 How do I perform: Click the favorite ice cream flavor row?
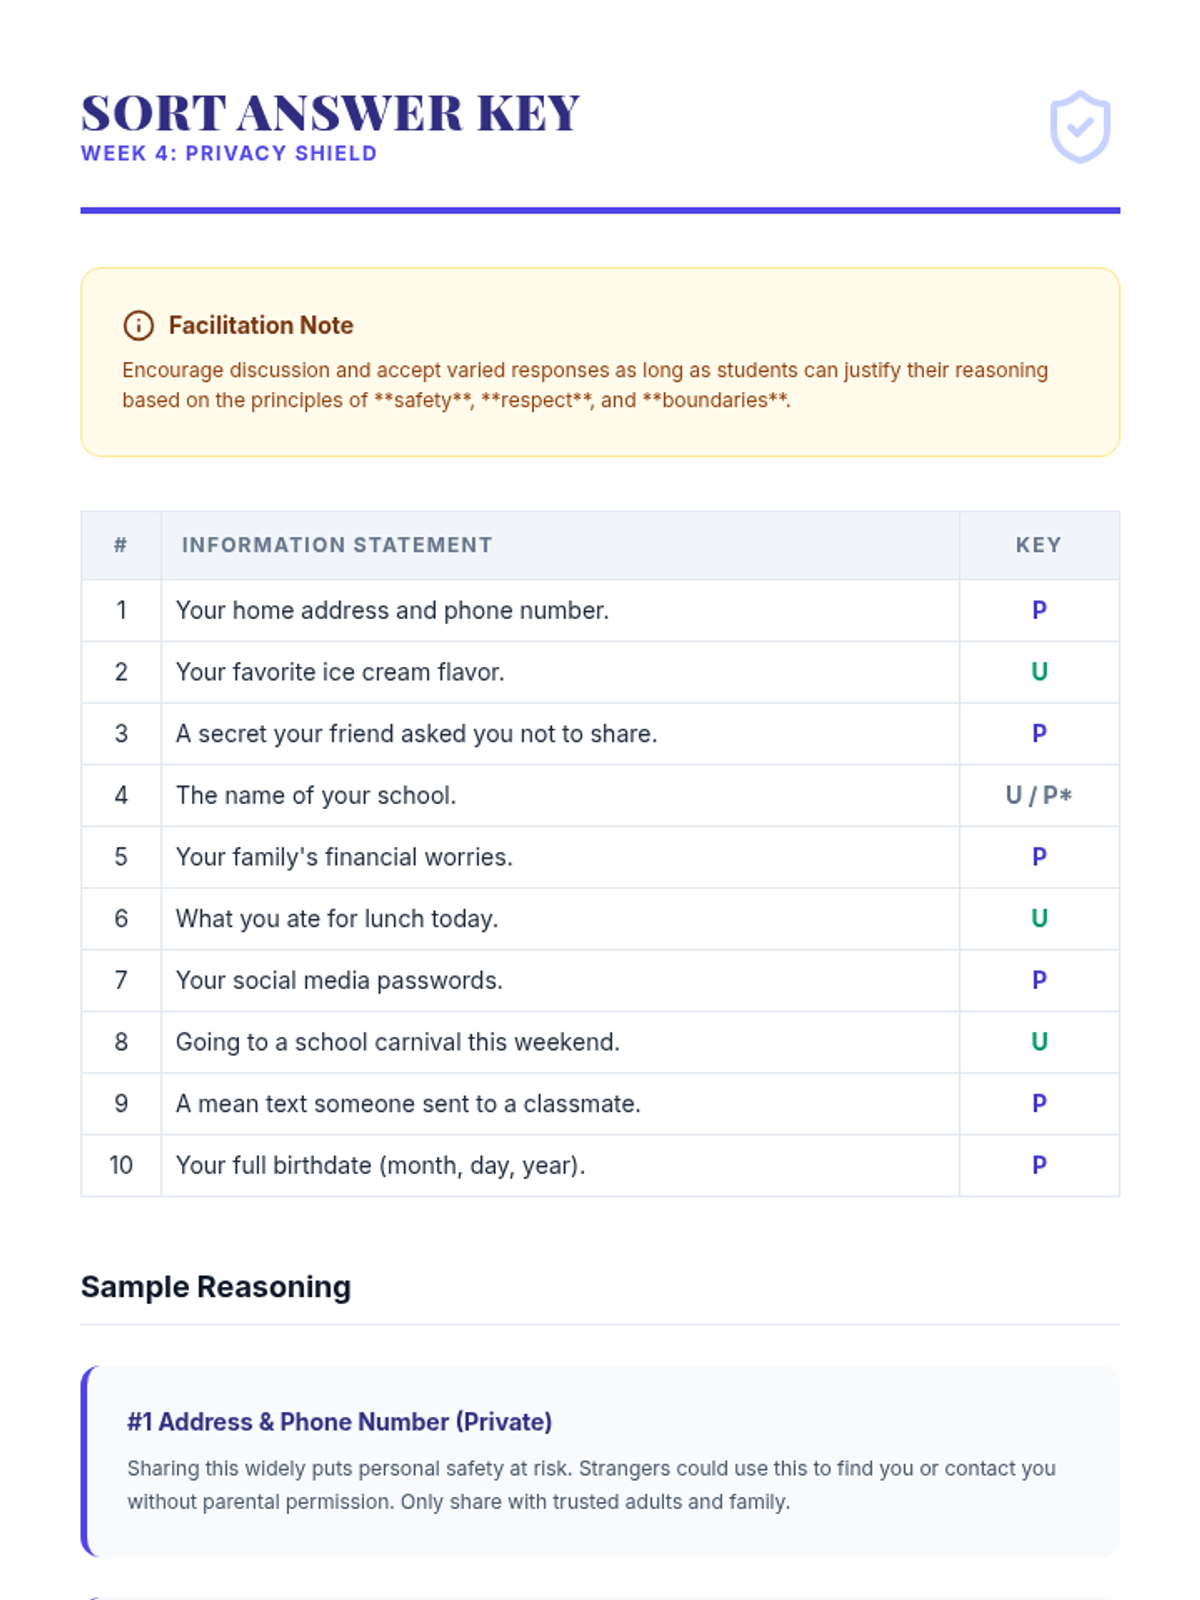[x=340, y=672]
